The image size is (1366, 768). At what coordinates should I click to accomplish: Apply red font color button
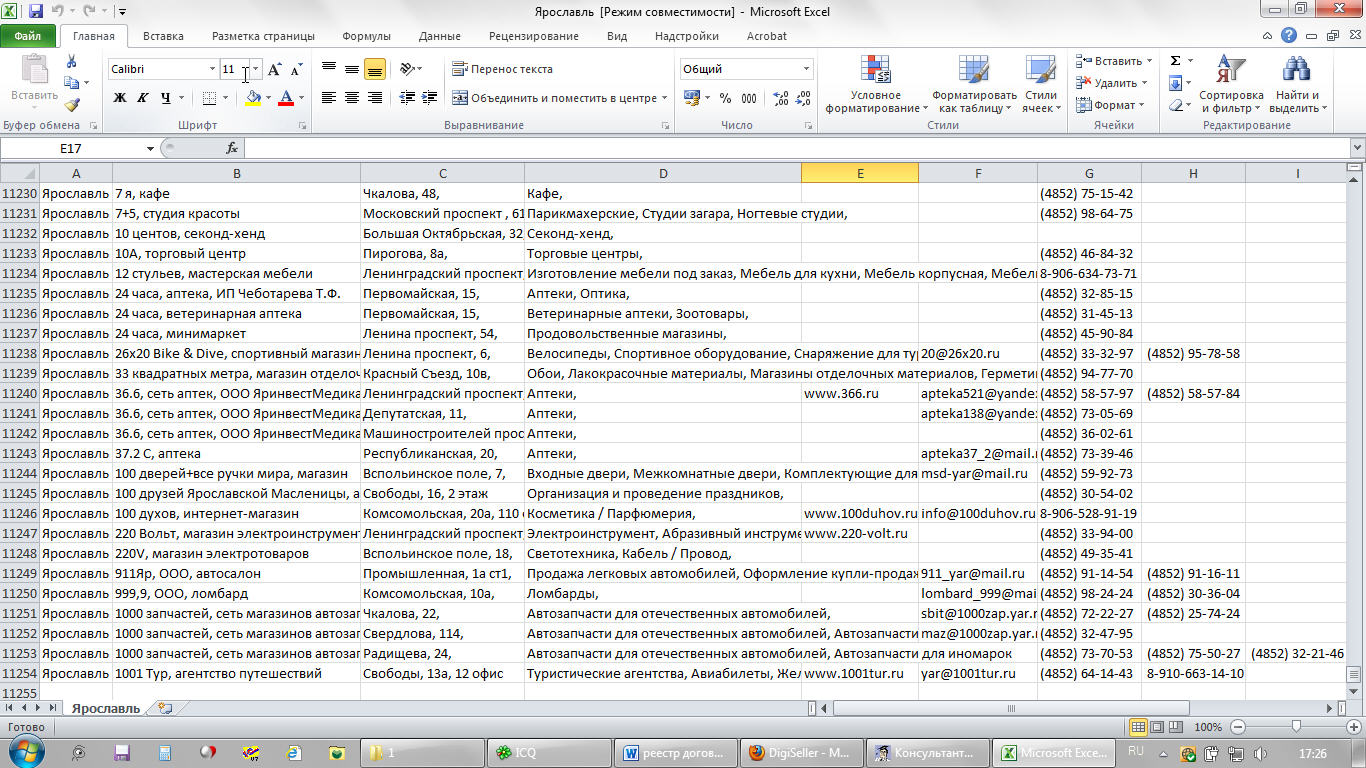[287, 98]
